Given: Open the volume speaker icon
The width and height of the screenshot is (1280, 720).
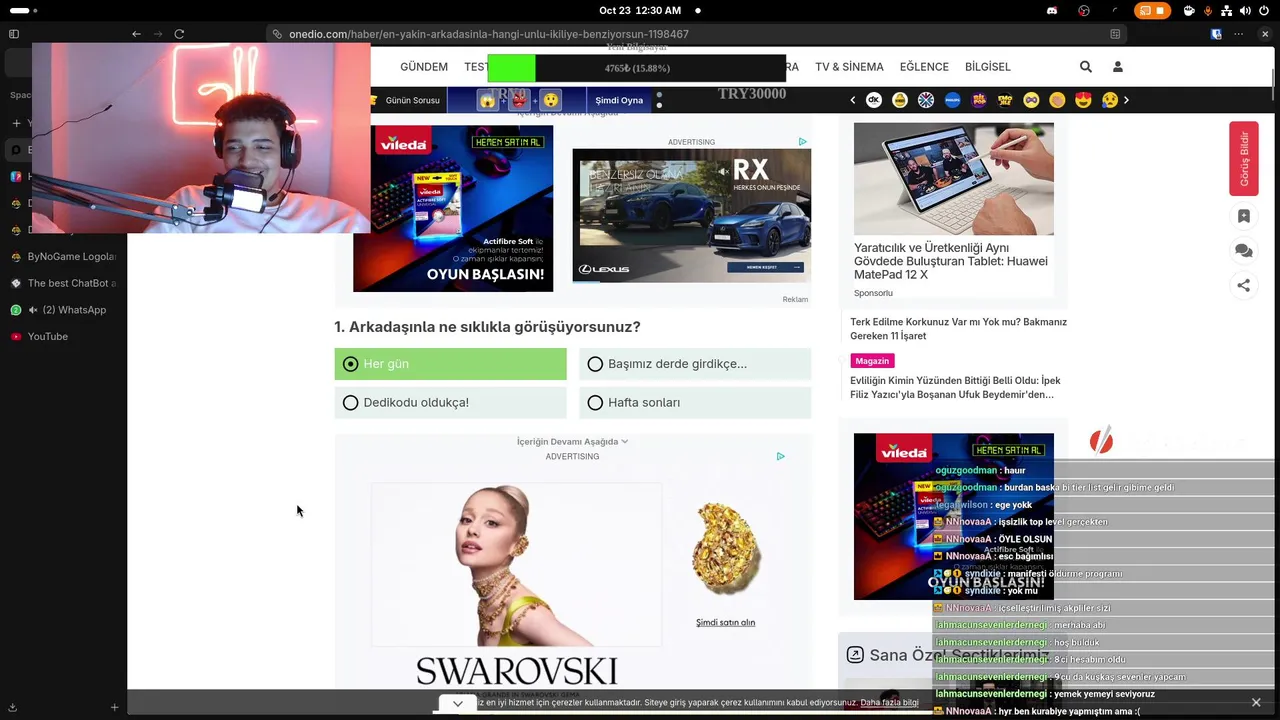Looking at the screenshot, I should [x=1245, y=10].
